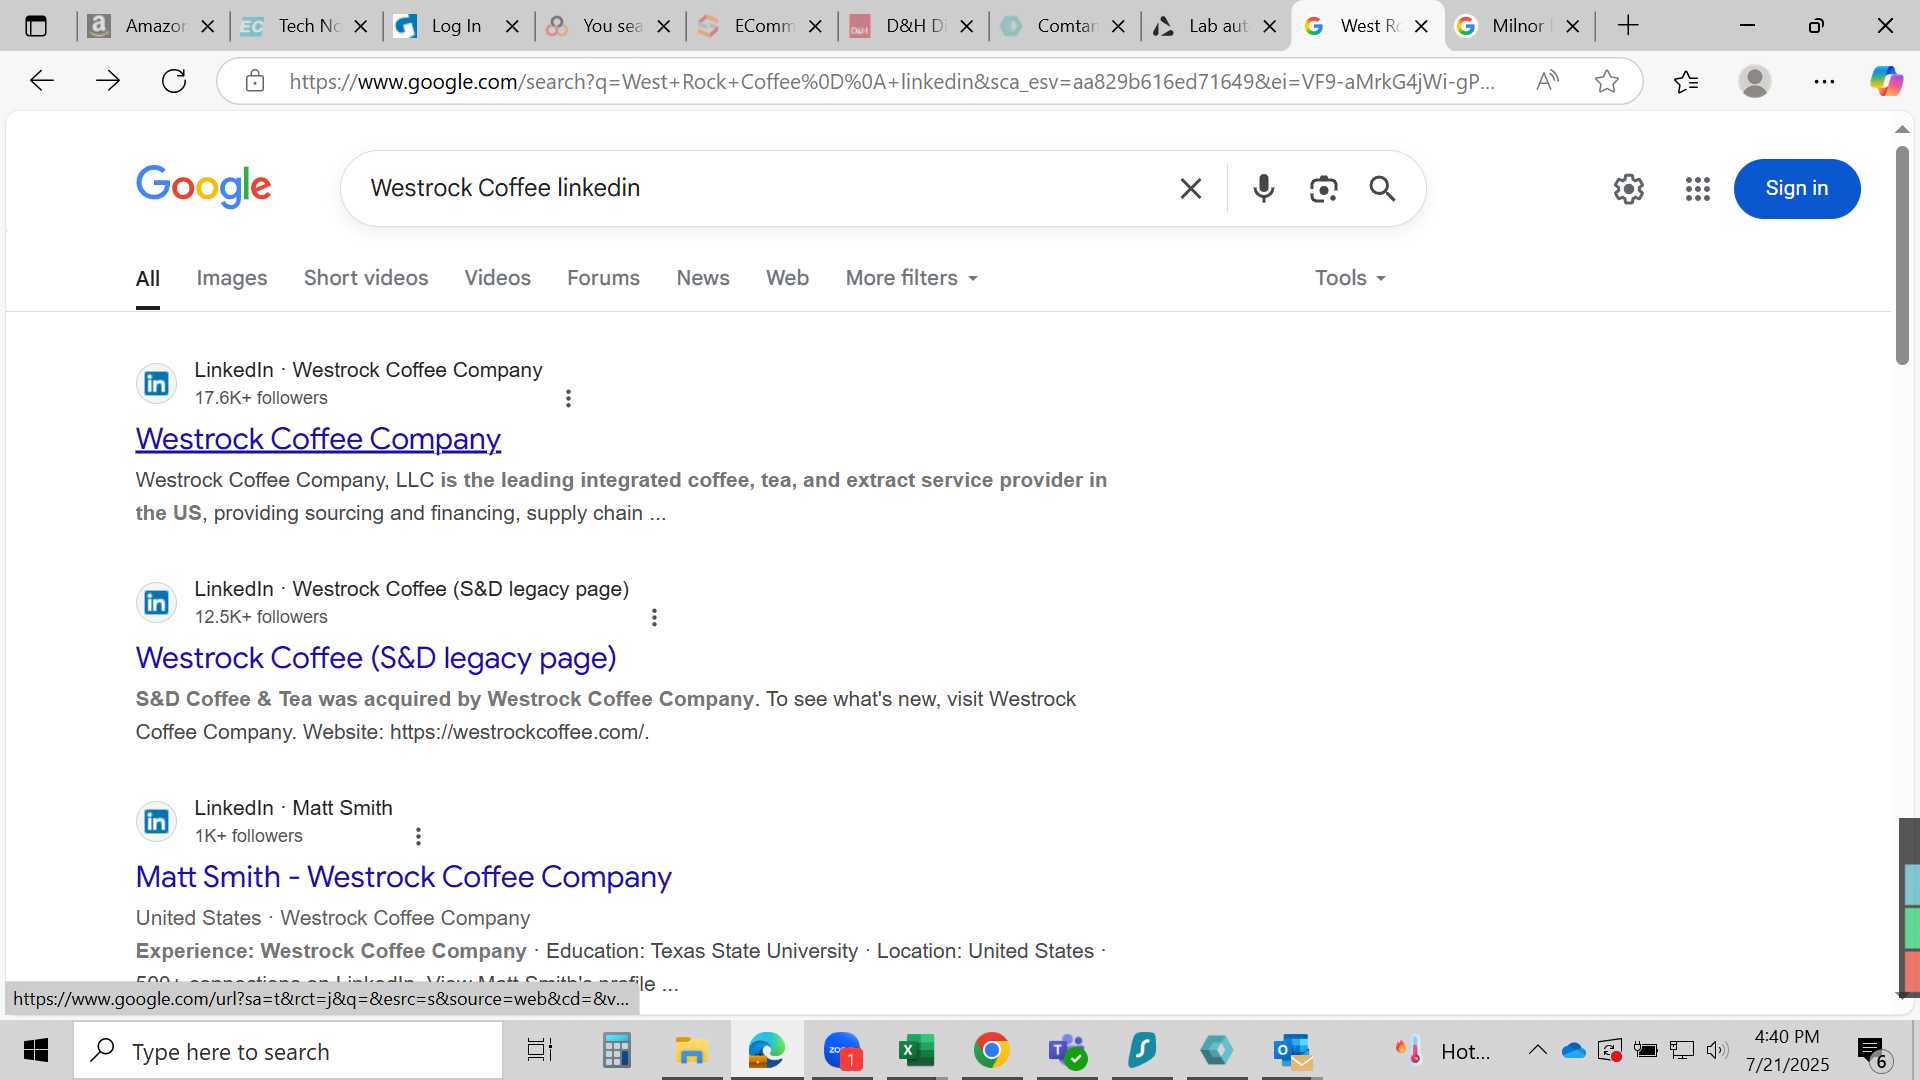Open Edge Settings and more menu

pos(1824,81)
